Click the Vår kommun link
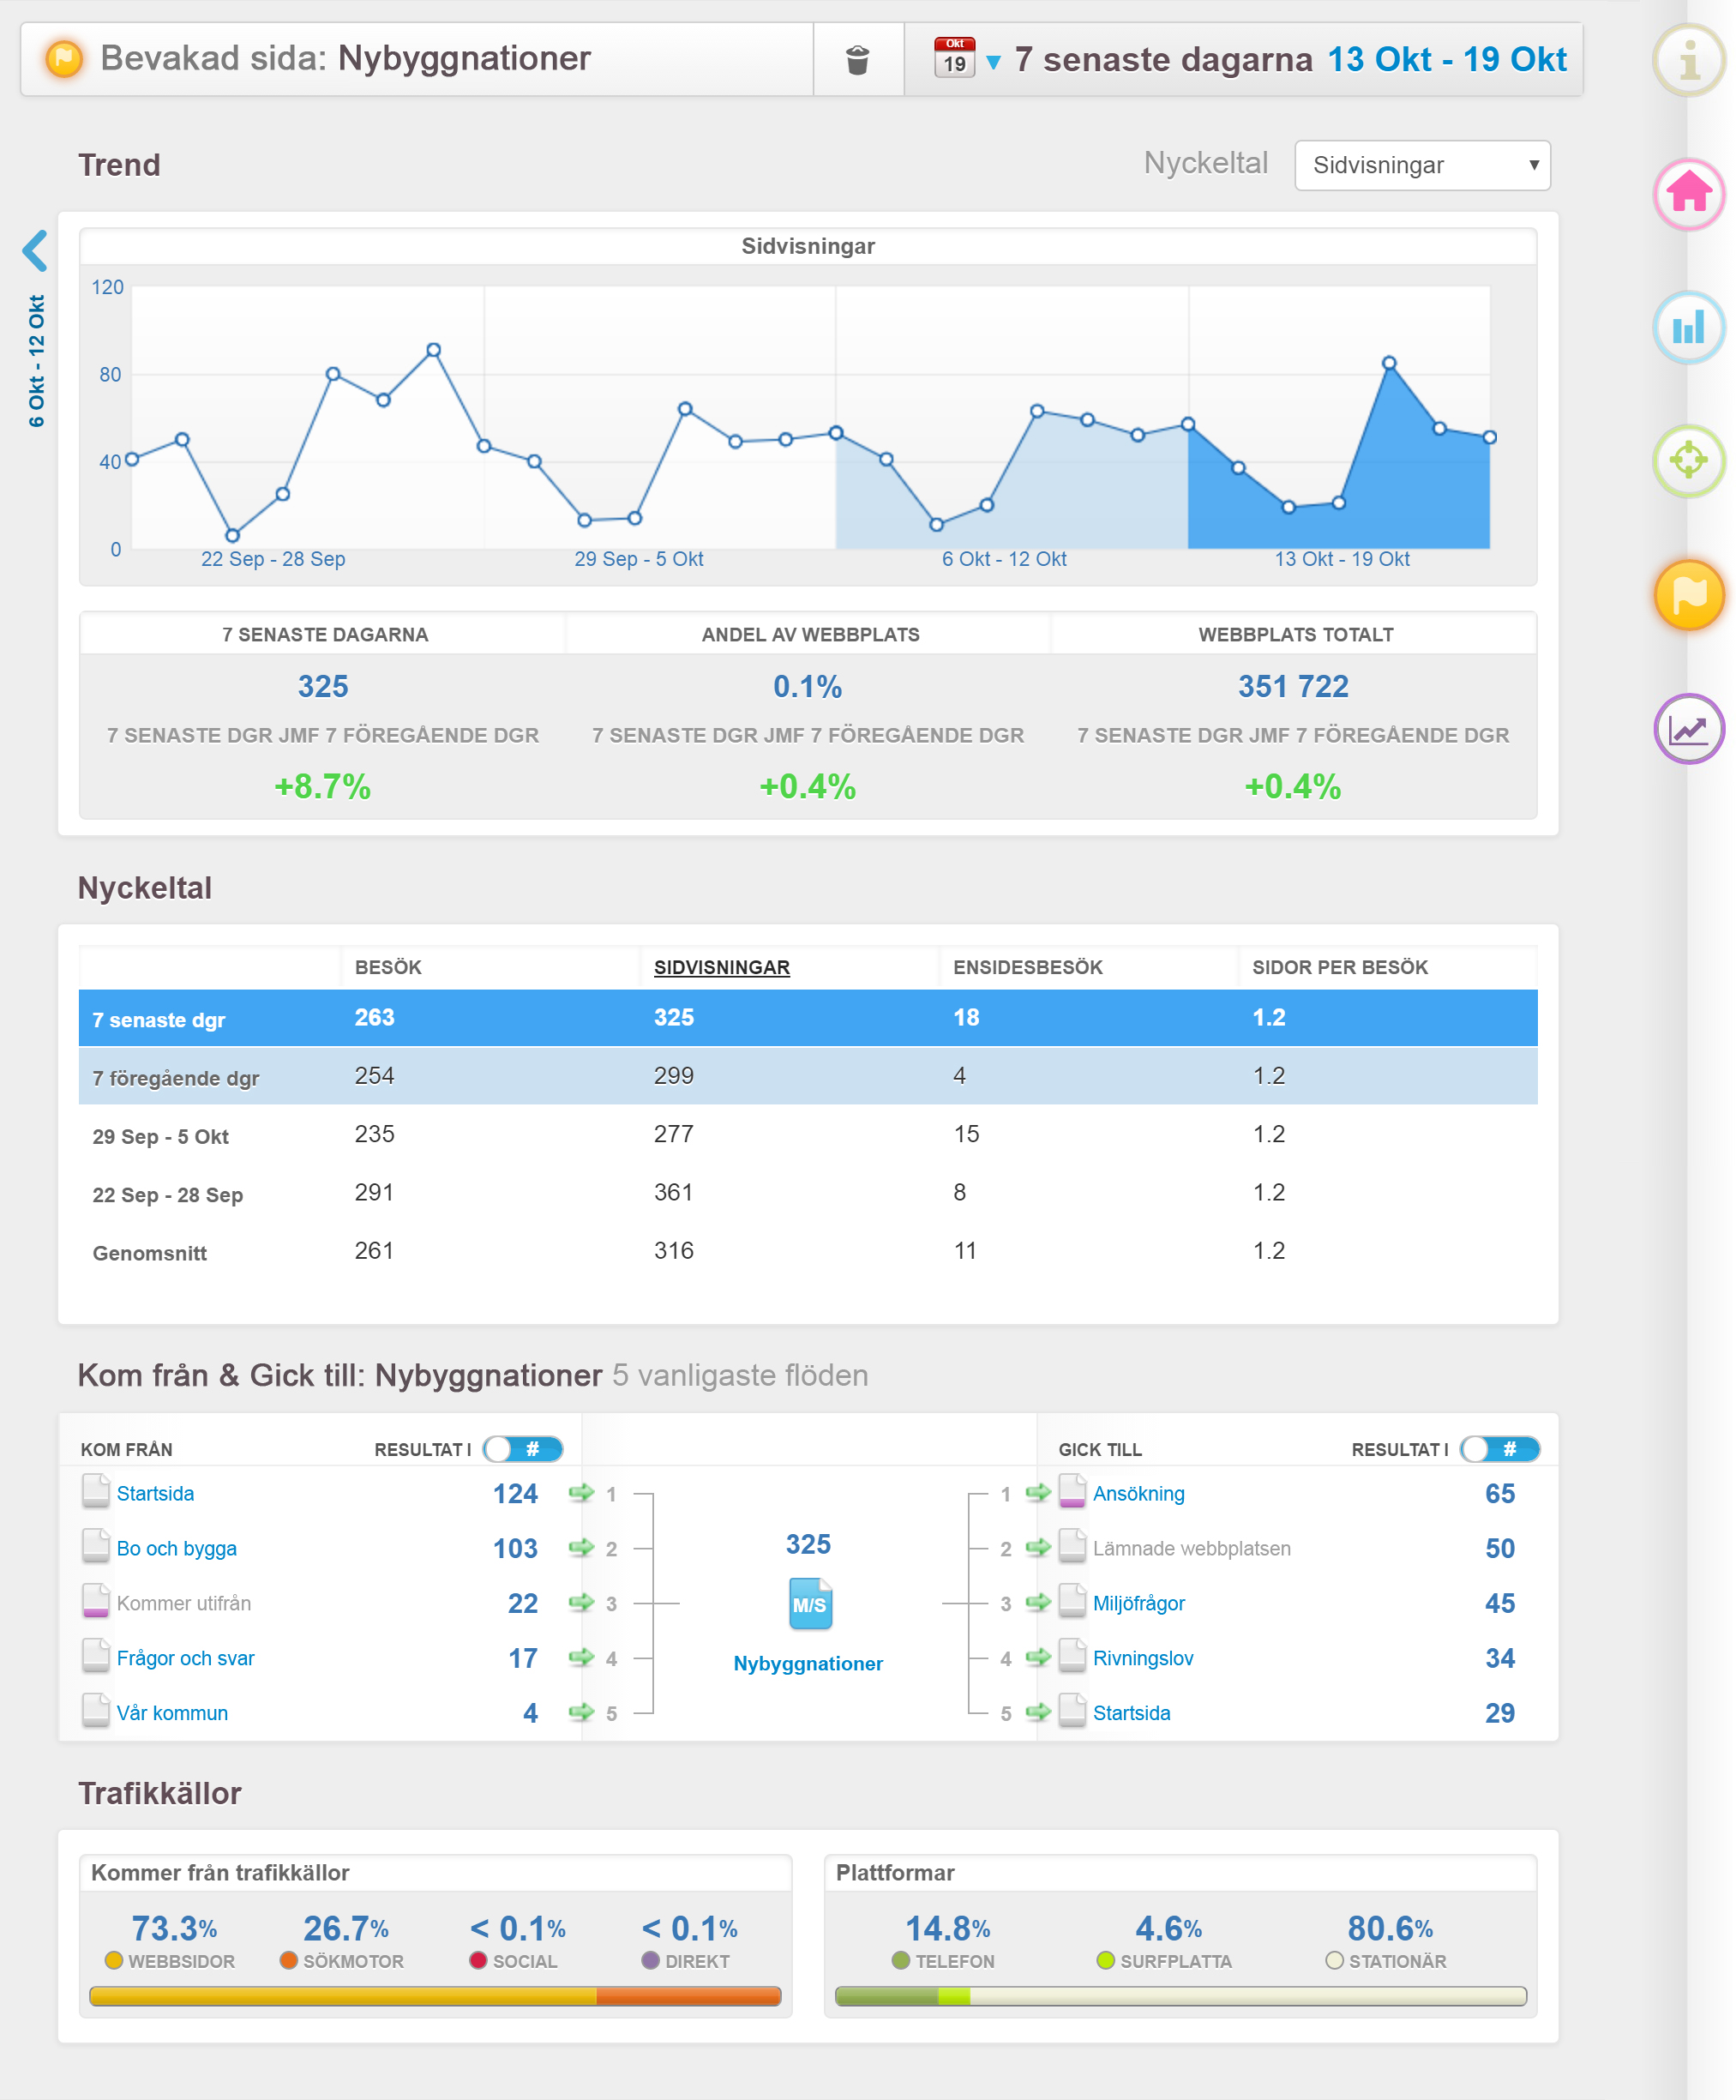The image size is (1736, 2100). pos(172,1713)
